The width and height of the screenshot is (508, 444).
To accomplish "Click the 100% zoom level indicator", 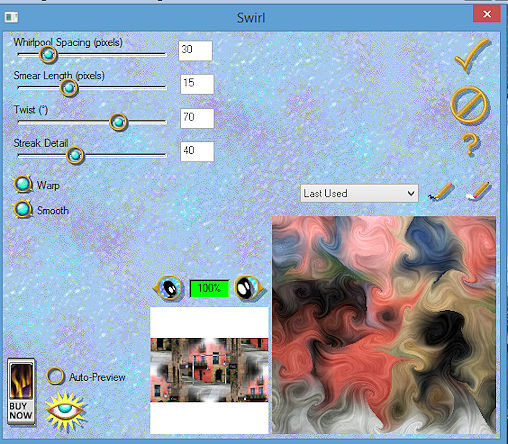I will 209,288.
